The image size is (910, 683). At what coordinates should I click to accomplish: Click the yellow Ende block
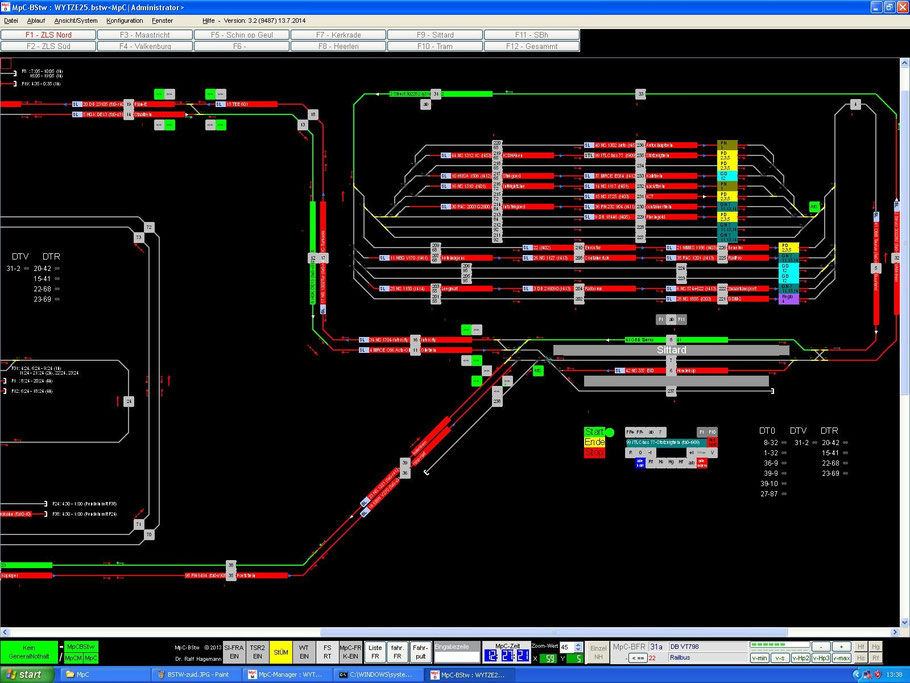click(594, 442)
